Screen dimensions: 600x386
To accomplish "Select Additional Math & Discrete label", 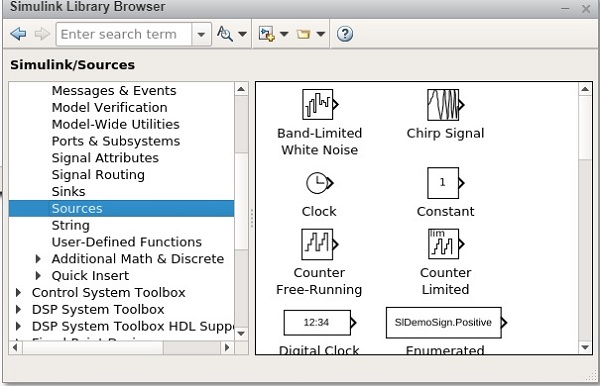I will [138, 259].
